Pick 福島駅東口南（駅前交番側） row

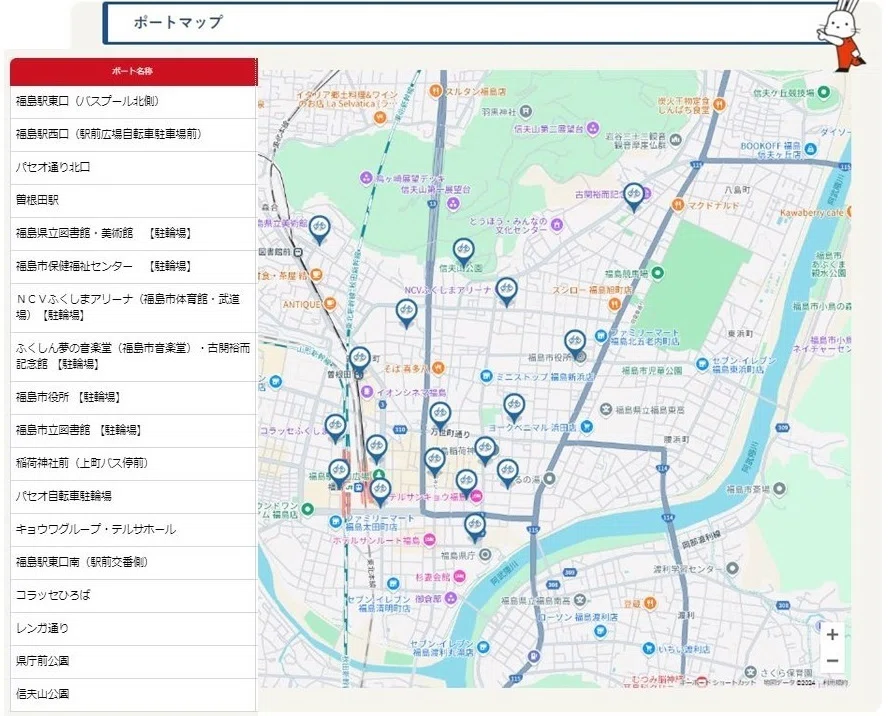(133, 562)
